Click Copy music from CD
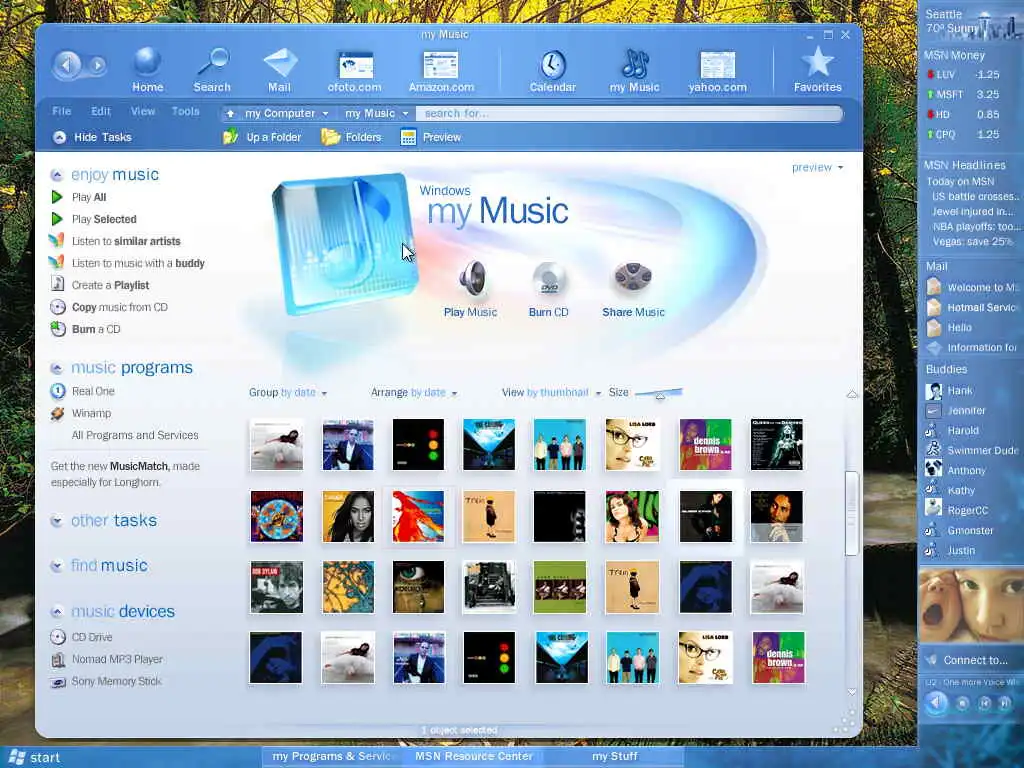 tap(120, 307)
